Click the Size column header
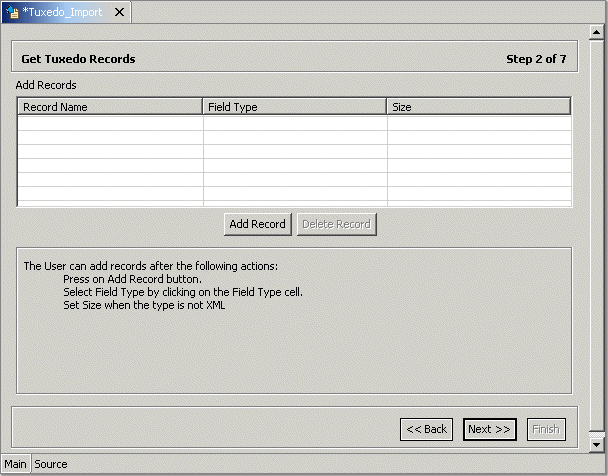Image resolution: width=608 pixels, height=476 pixels. (x=479, y=107)
